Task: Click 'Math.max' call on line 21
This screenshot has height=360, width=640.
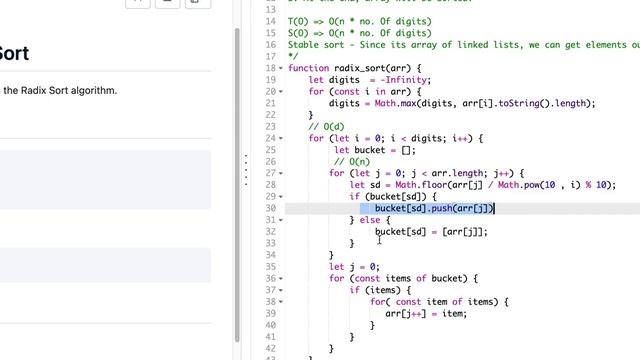Action: point(395,103)
